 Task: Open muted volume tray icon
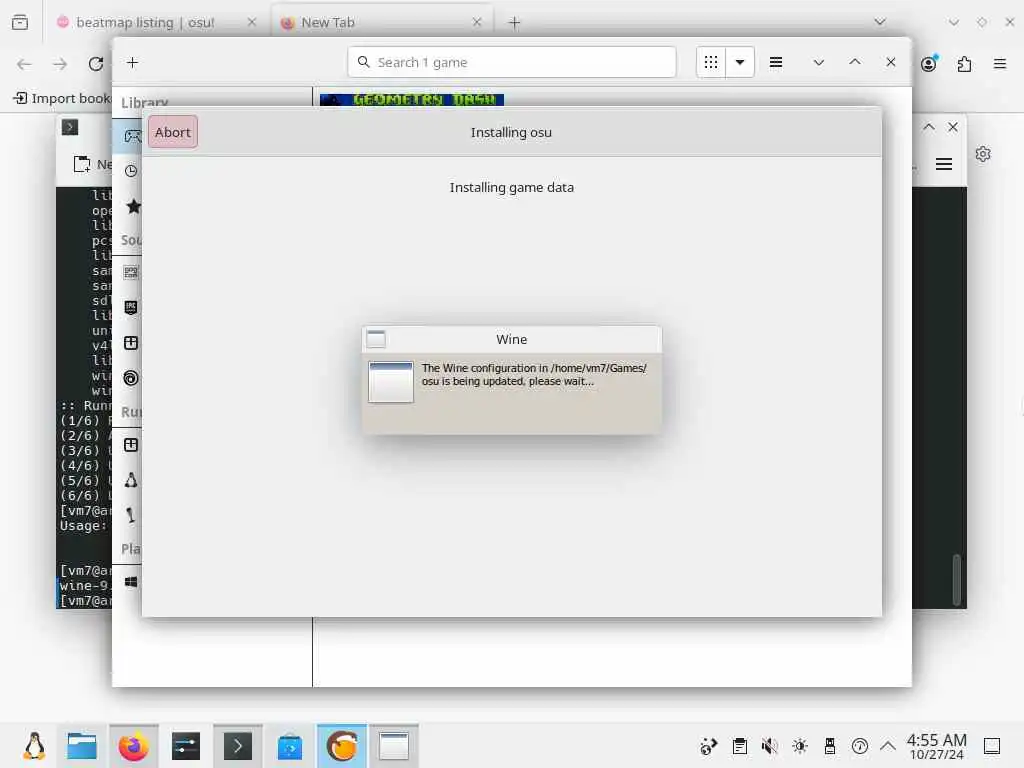[769, 746]
